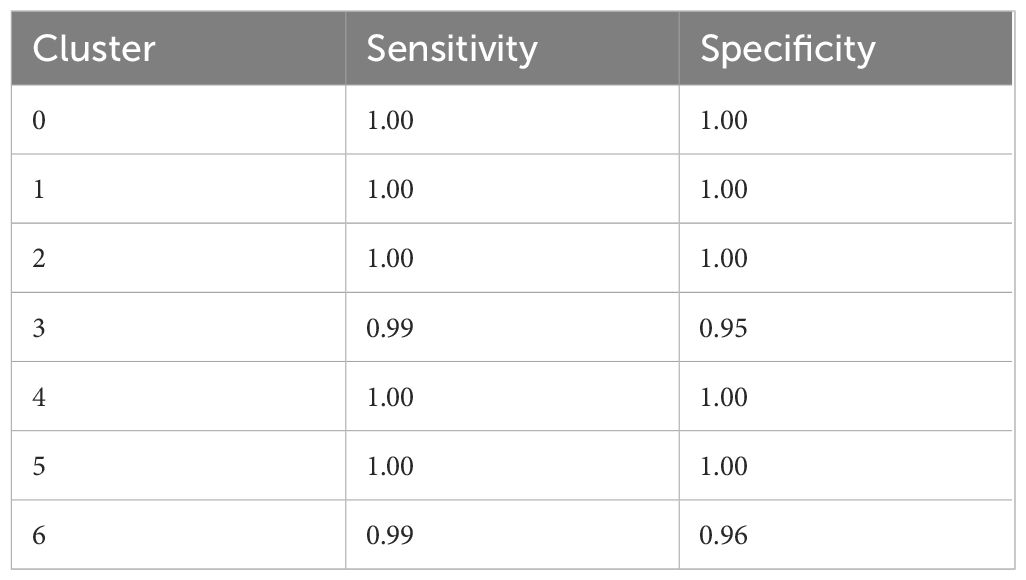Click Cluster 6 specificity value 0.96
1026x580 pixels.
[723, 535]
